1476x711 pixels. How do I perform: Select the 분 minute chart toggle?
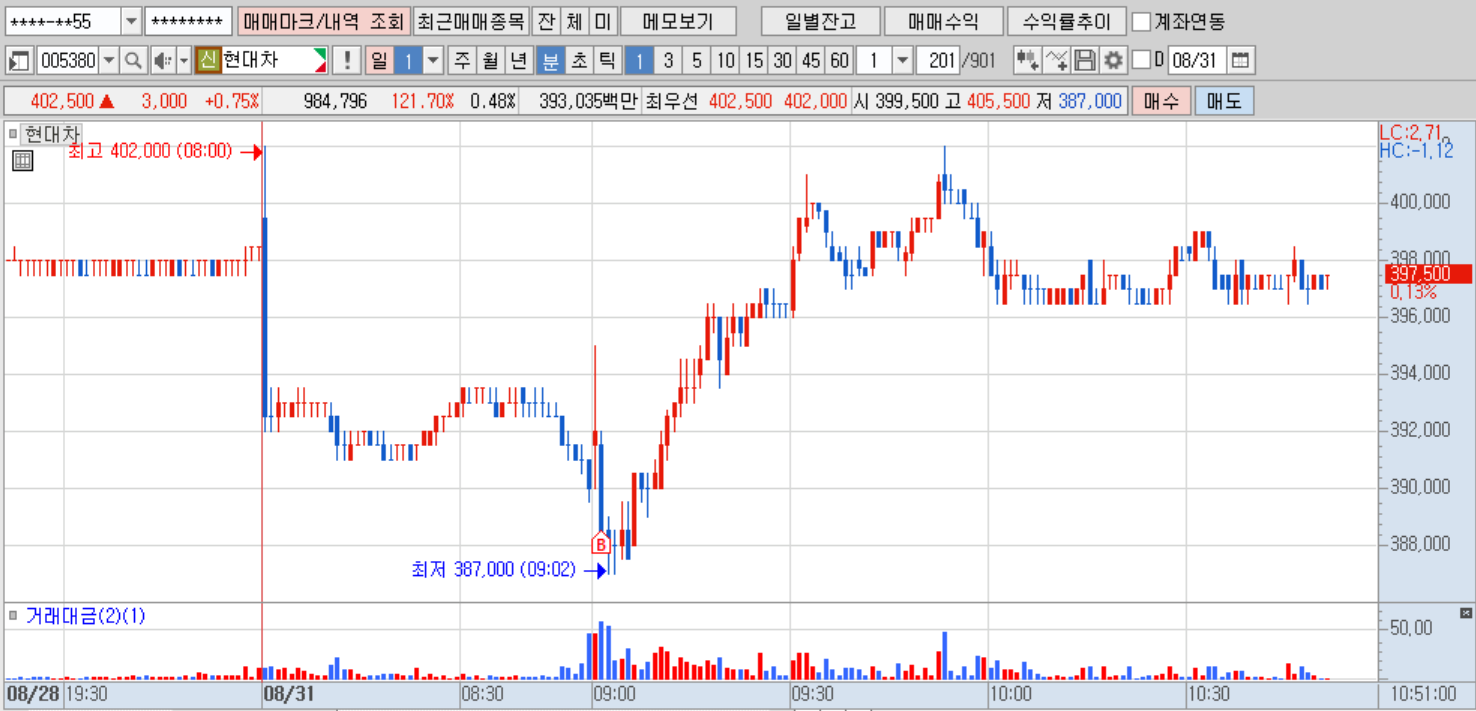550,61
